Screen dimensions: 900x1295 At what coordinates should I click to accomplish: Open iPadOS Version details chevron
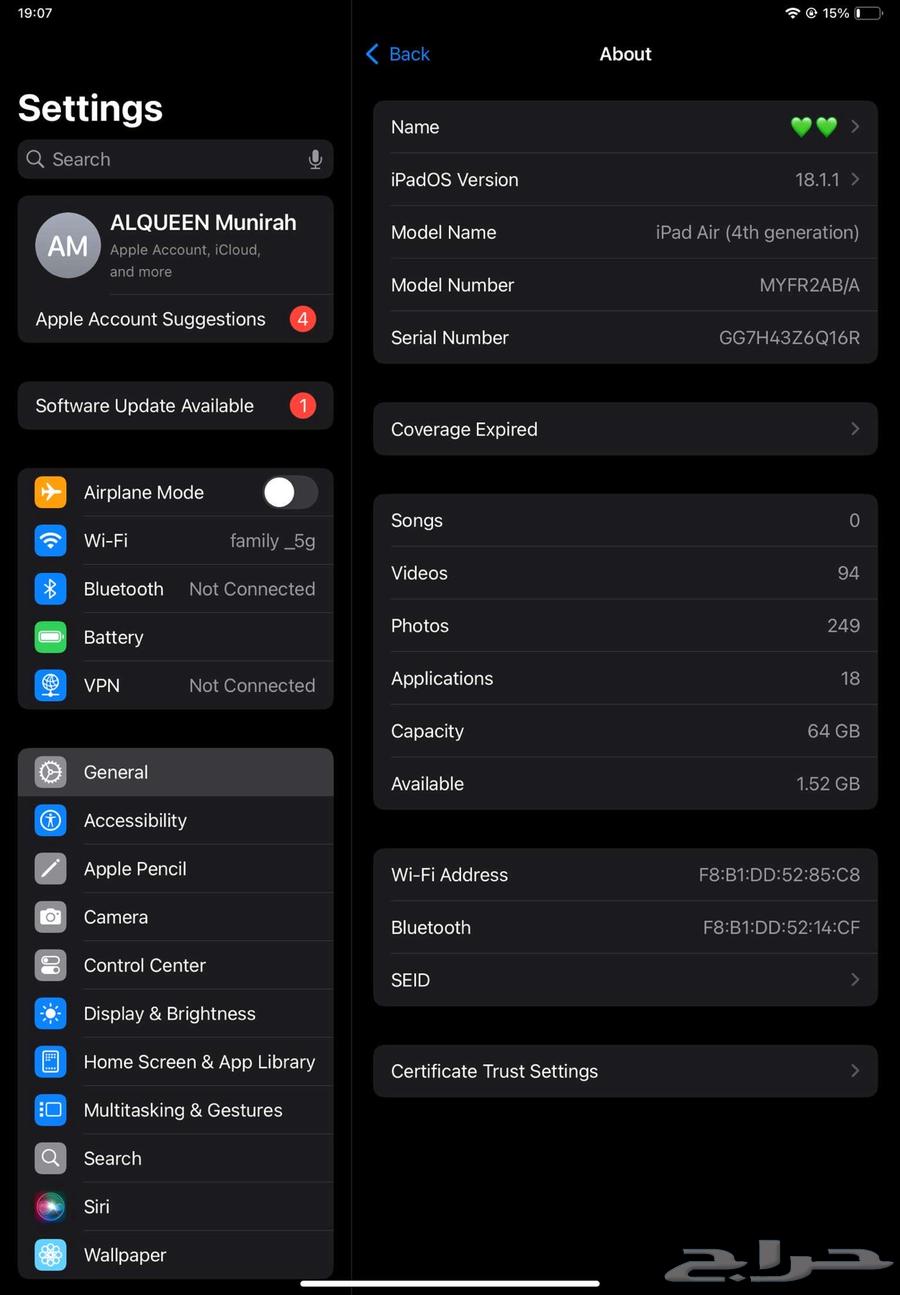855,180
